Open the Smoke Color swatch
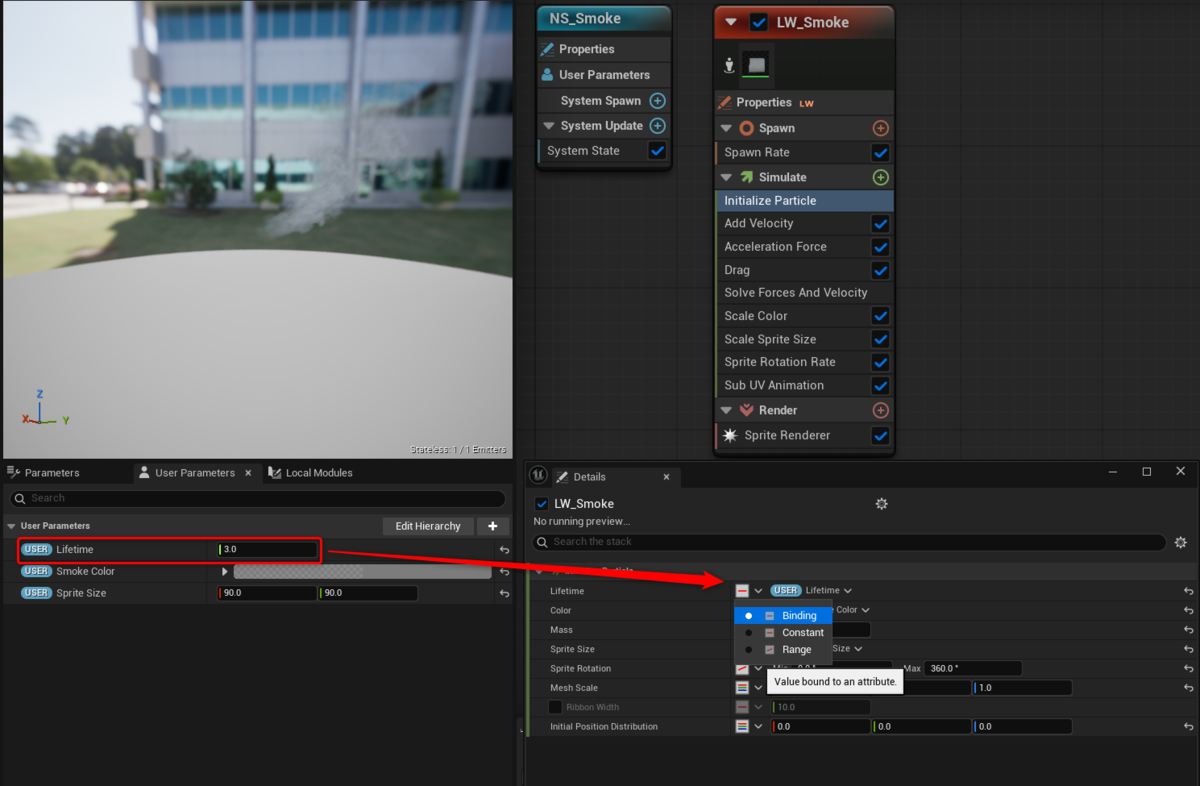The width and height of the screenshot is (1200, 786). [362, 572]
